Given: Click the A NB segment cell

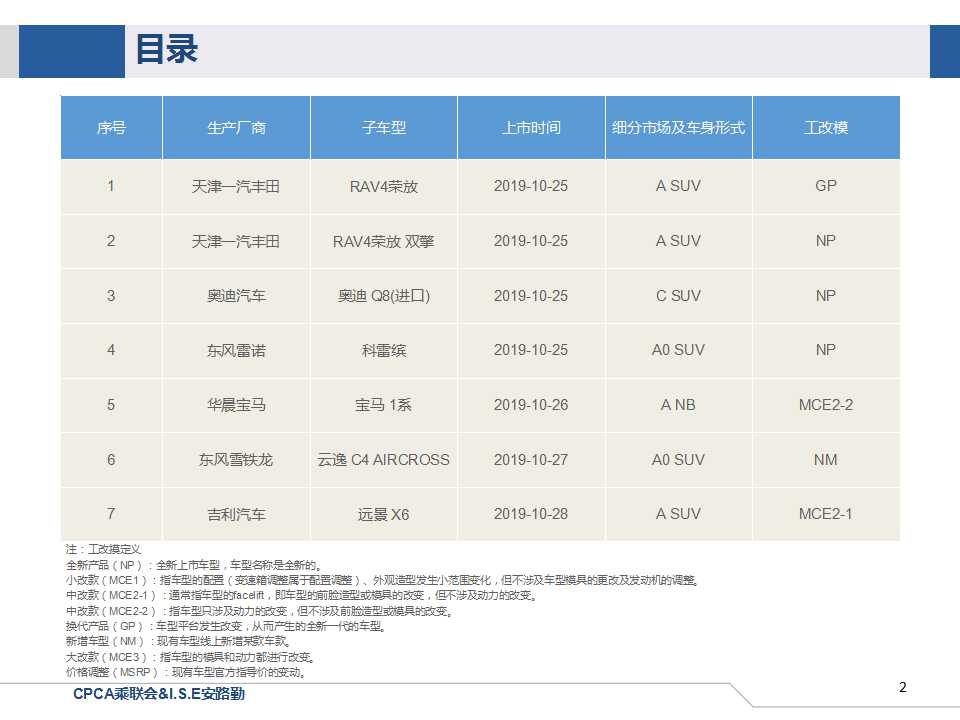Looking at the screenshot, I should coord(678,405).
